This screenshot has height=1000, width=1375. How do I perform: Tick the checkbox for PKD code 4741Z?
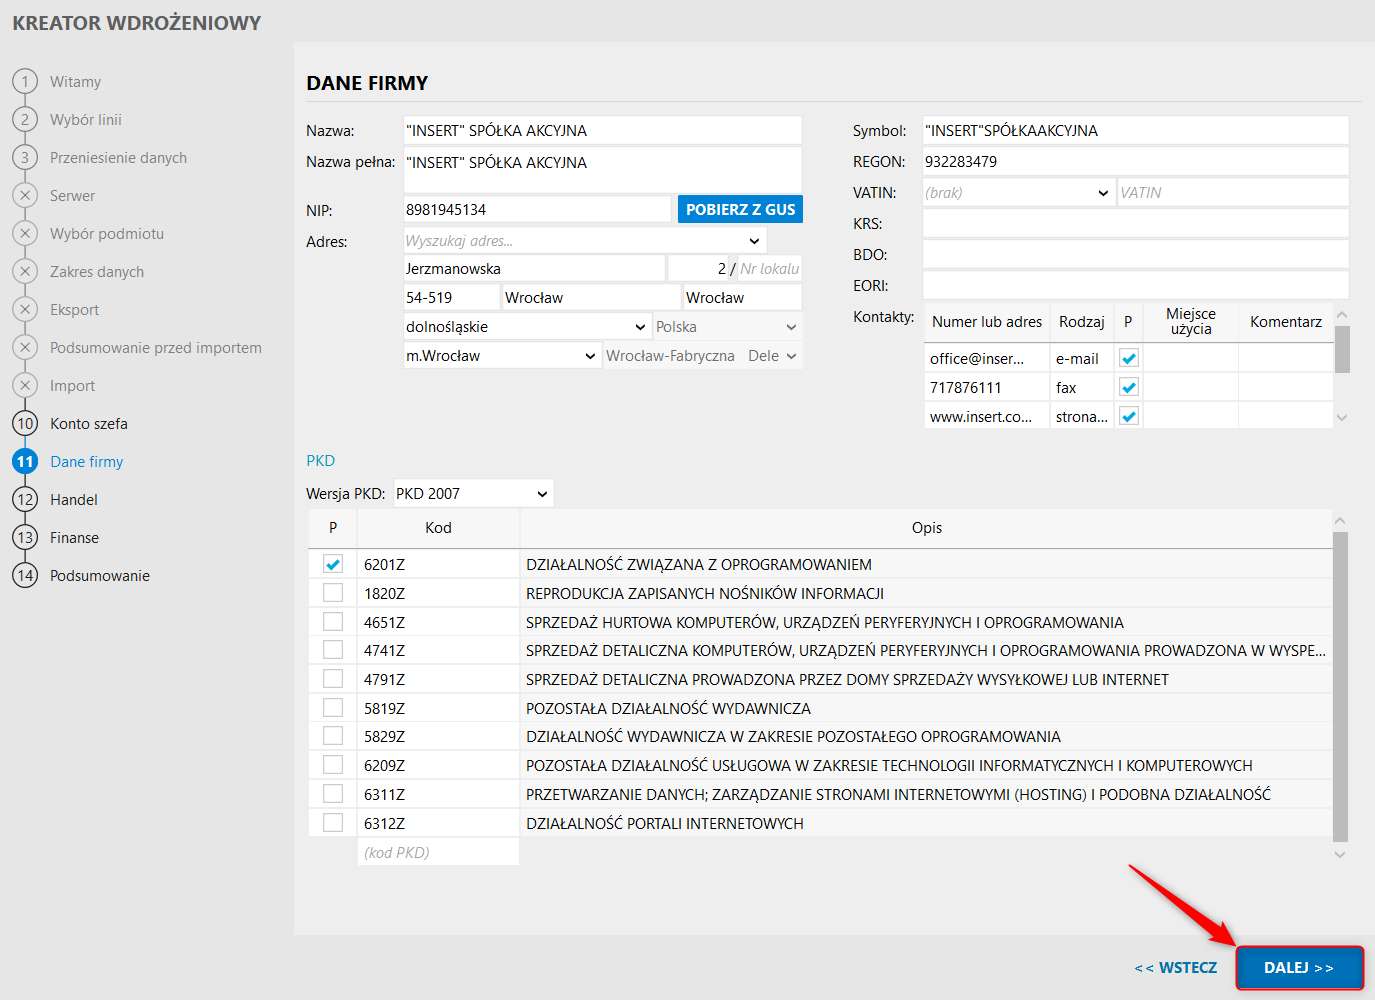click(333, 650)
